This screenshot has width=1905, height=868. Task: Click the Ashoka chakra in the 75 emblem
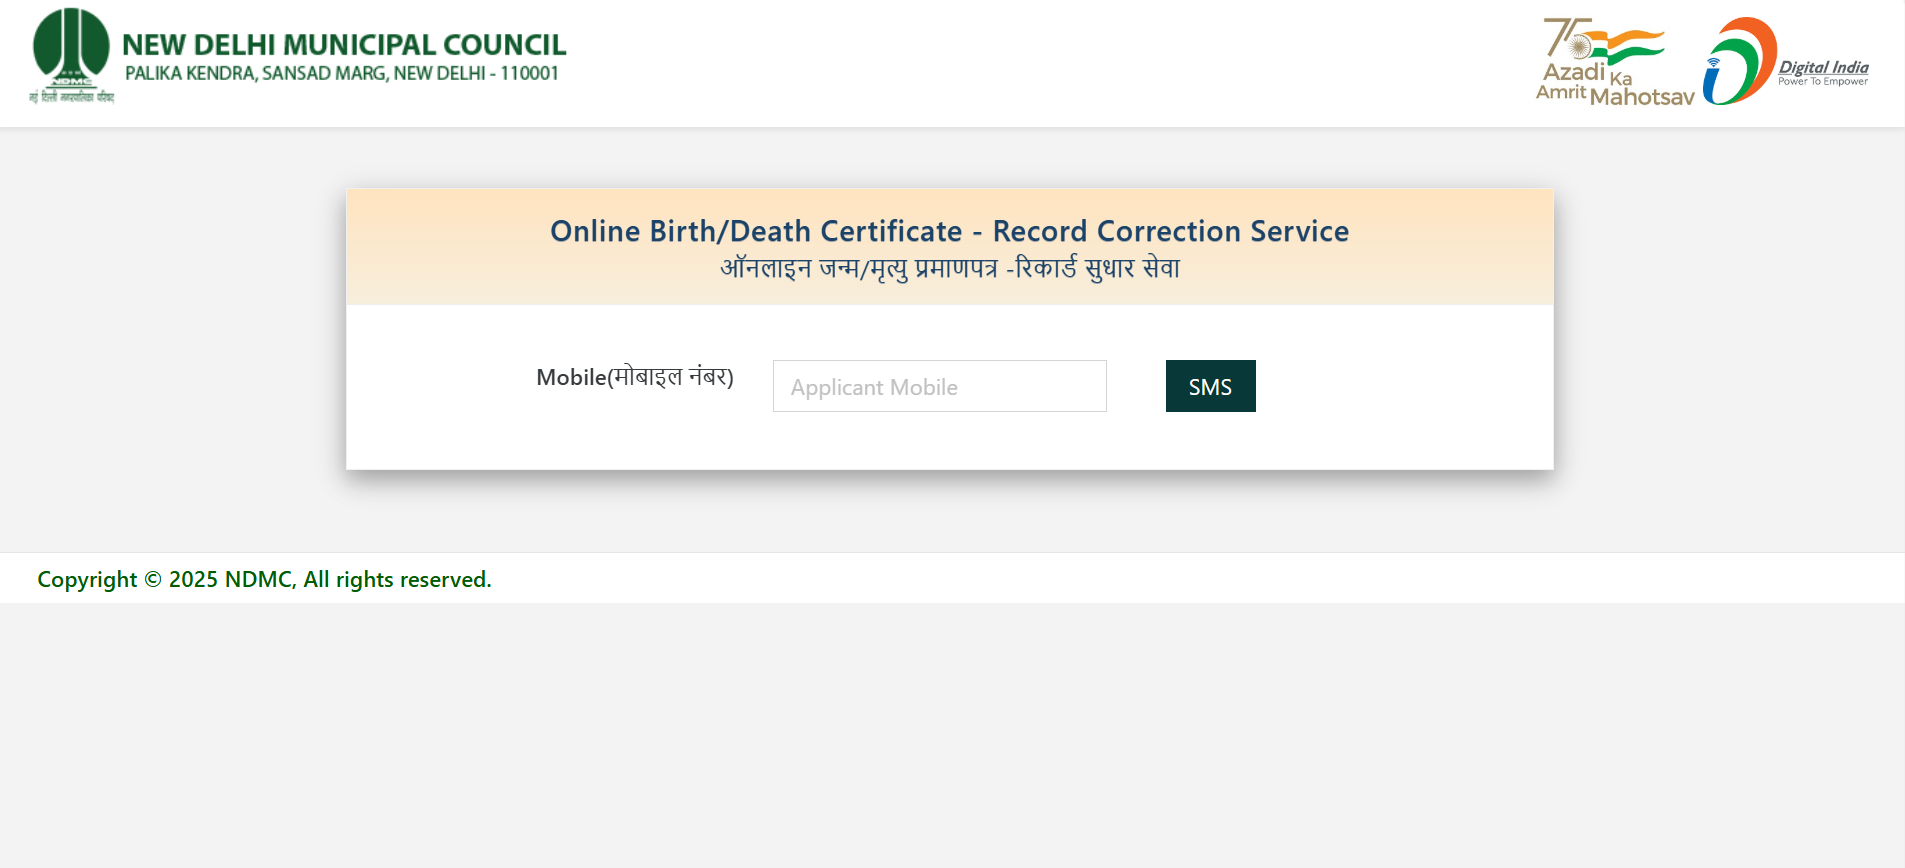tap(1580, 47)
